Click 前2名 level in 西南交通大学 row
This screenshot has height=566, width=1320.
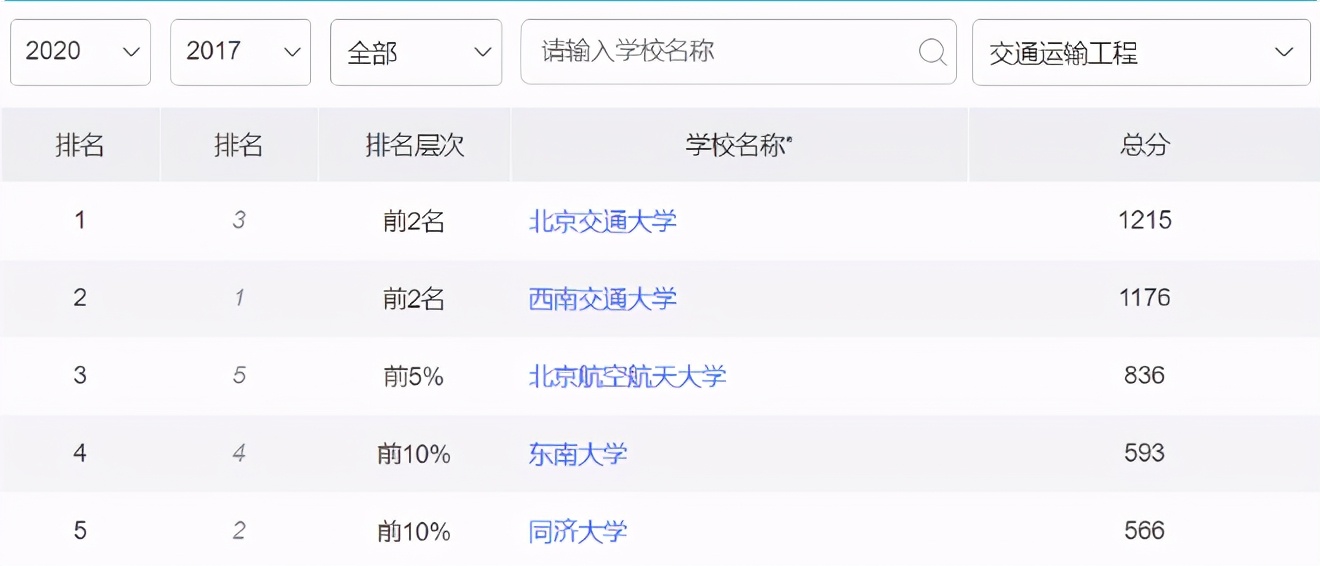pyautogui.click(x=414, y=298)
